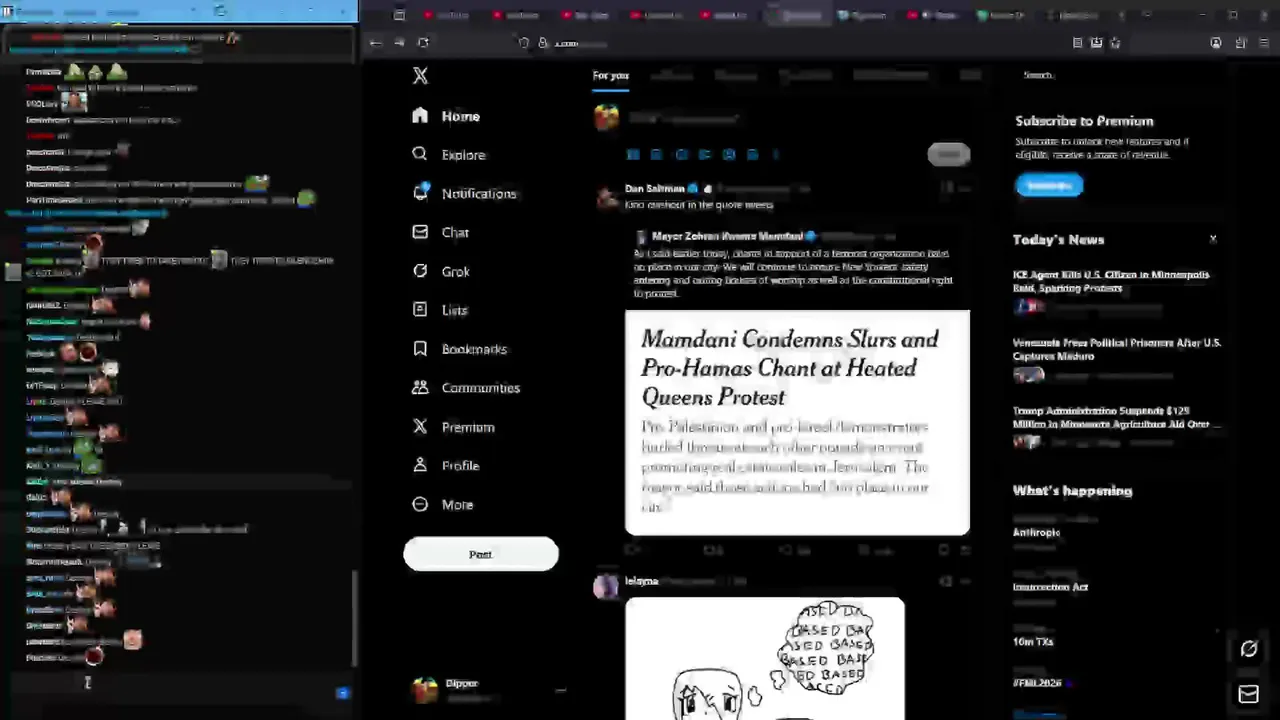Image resolution: width=1280 pixels, height=720 pixels.
Task: Open Lists in the sidebar
Action: 440,310
